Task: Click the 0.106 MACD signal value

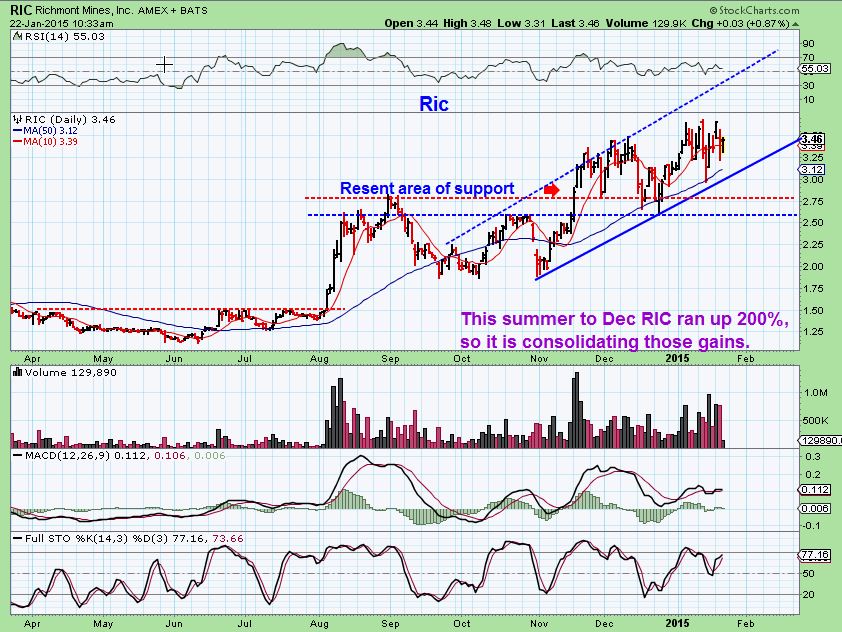Action: 170,455
